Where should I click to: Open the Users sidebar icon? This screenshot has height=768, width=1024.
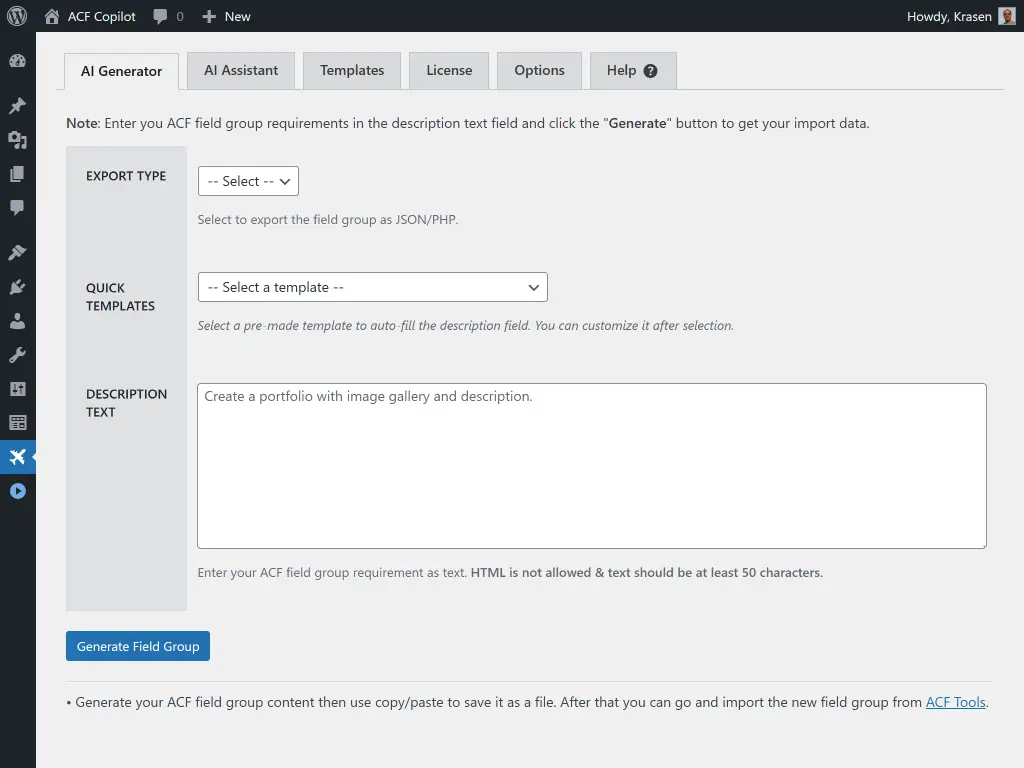pyautogui.click(x=17, y=321)
